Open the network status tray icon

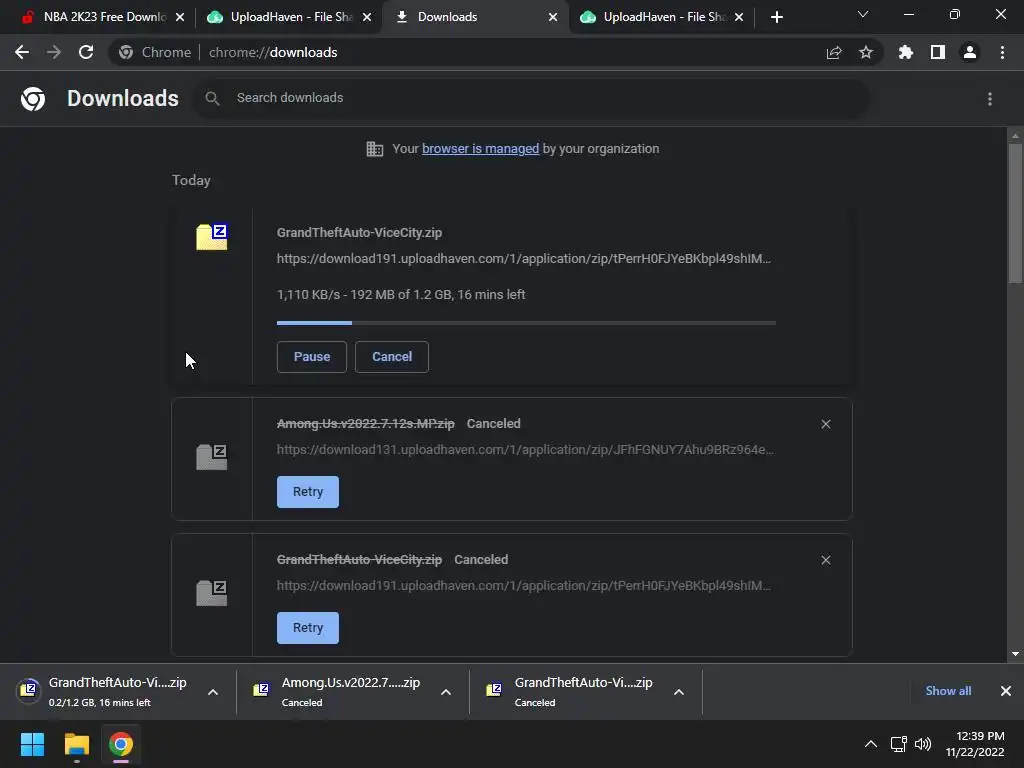click(899, 744)
